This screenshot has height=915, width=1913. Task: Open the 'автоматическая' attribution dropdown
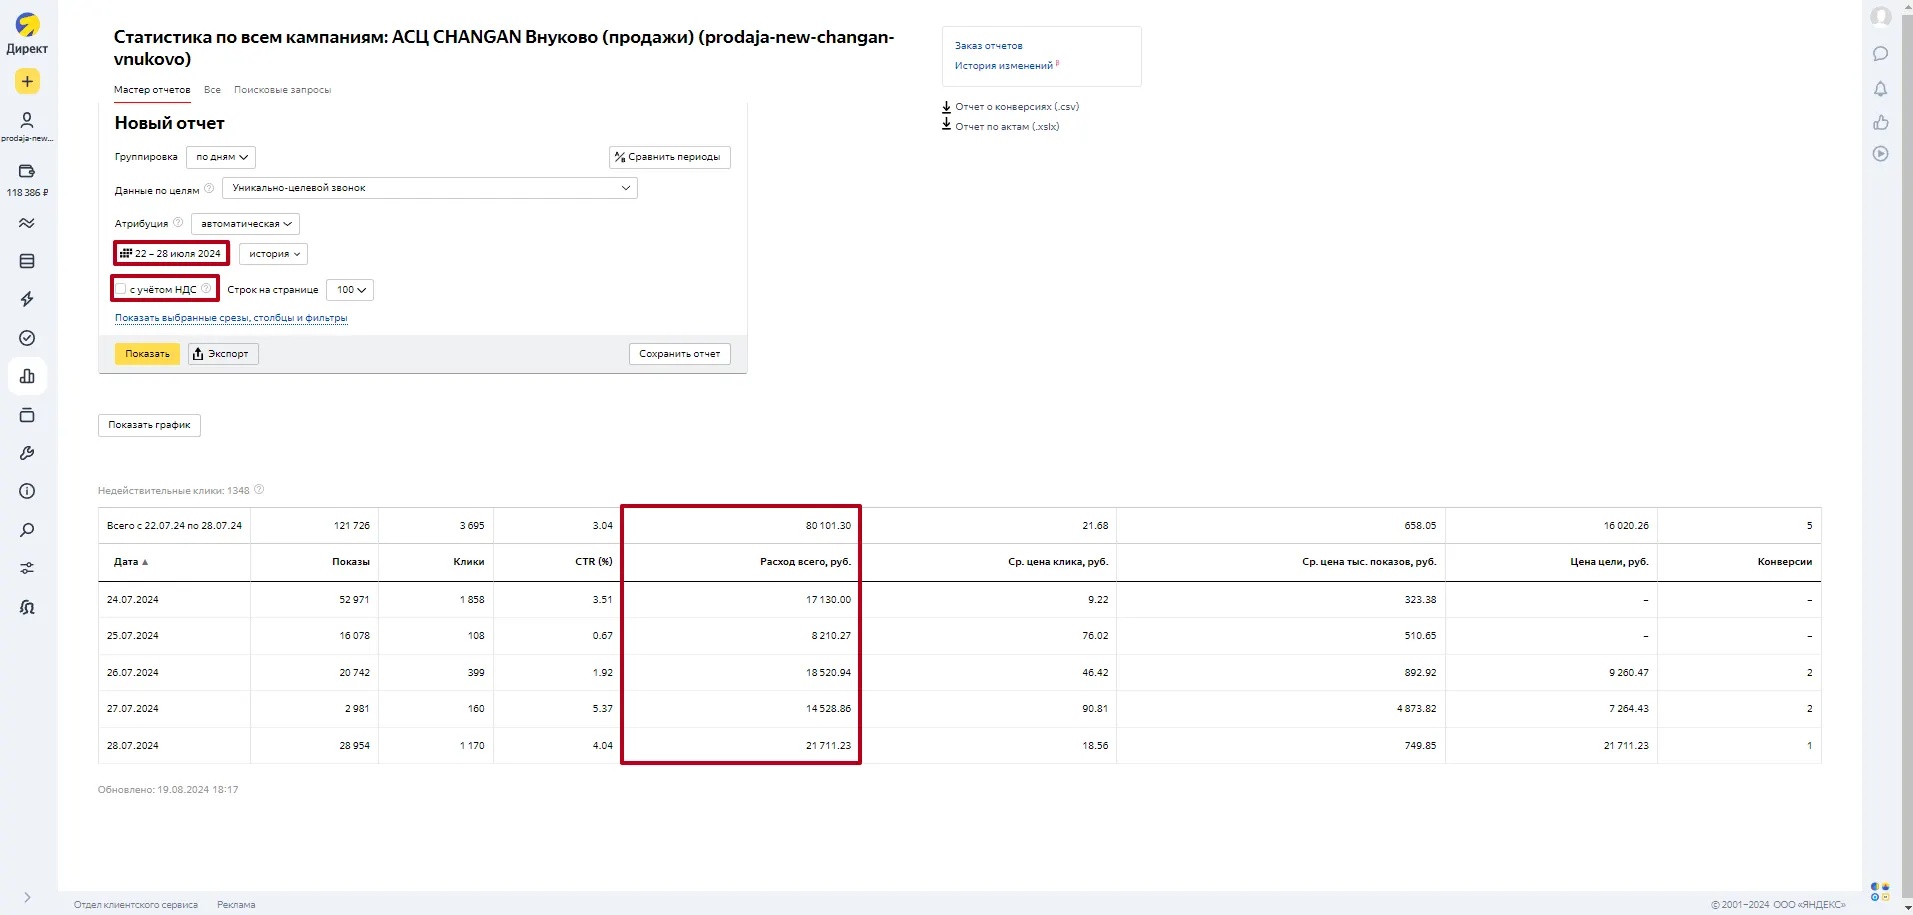click(x=245, y=224)
